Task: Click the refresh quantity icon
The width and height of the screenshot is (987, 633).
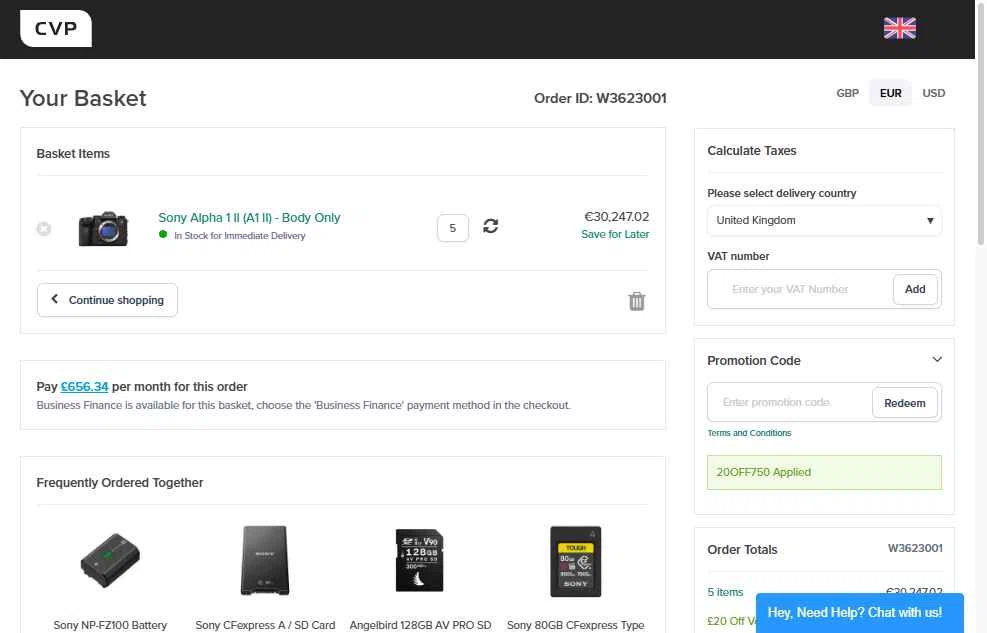Action: pos(490,226)
